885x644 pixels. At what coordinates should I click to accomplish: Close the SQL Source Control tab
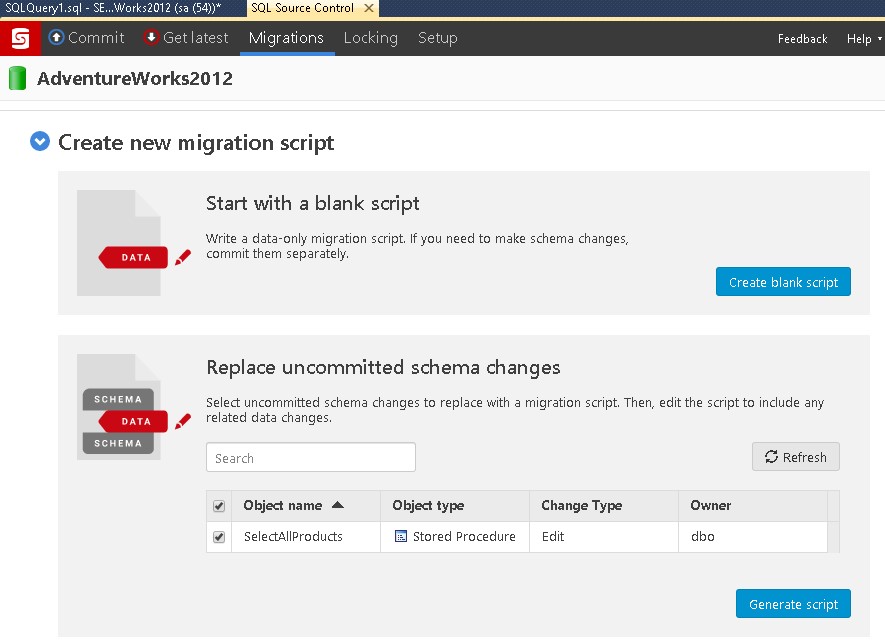(368, 8)
